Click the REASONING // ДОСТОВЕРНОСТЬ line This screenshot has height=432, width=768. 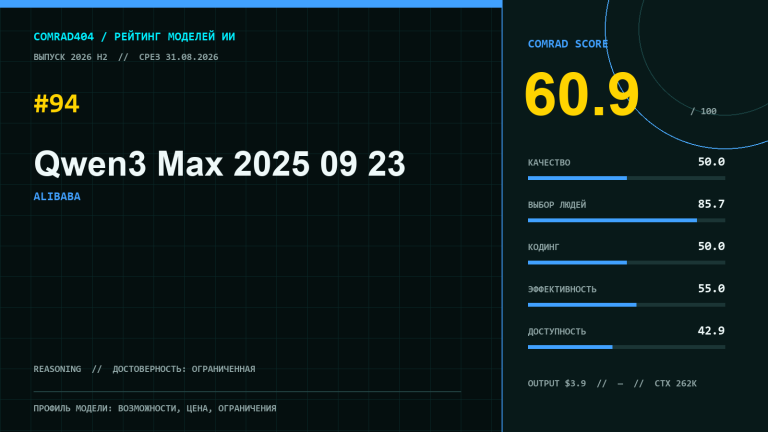(144, 369)
